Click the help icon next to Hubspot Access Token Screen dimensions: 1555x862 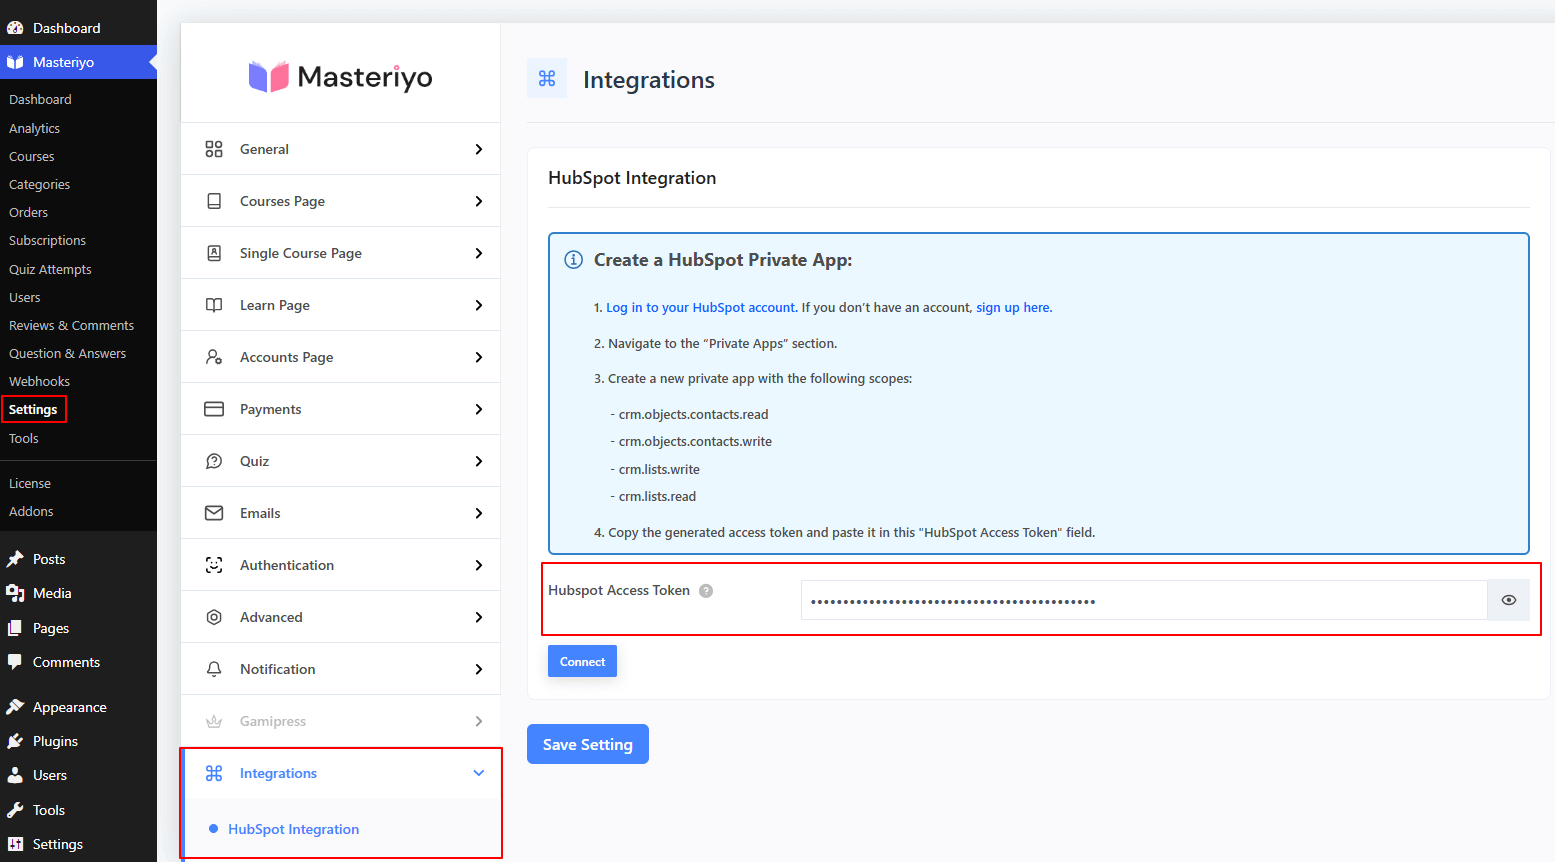[x=706, y=591]
